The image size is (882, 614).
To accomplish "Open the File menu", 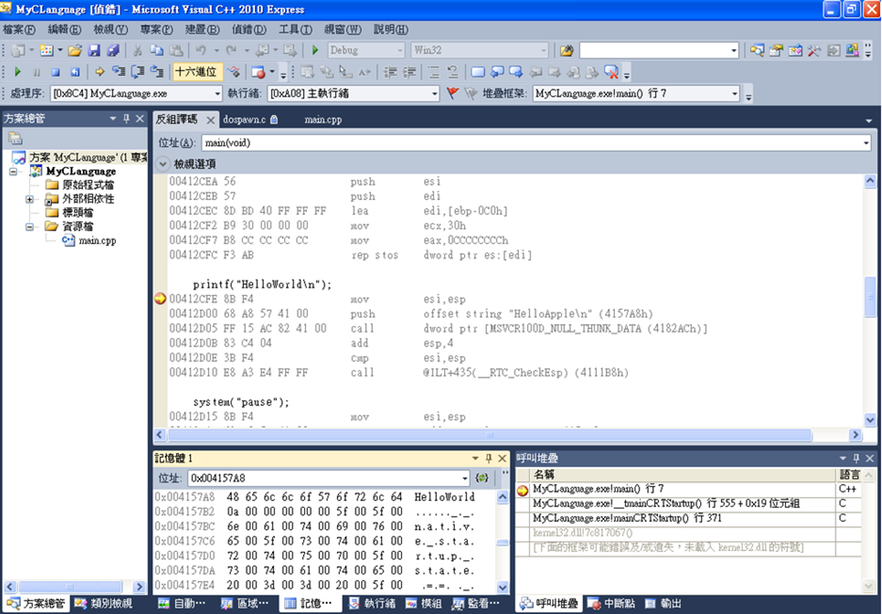I will pos(19,29).
